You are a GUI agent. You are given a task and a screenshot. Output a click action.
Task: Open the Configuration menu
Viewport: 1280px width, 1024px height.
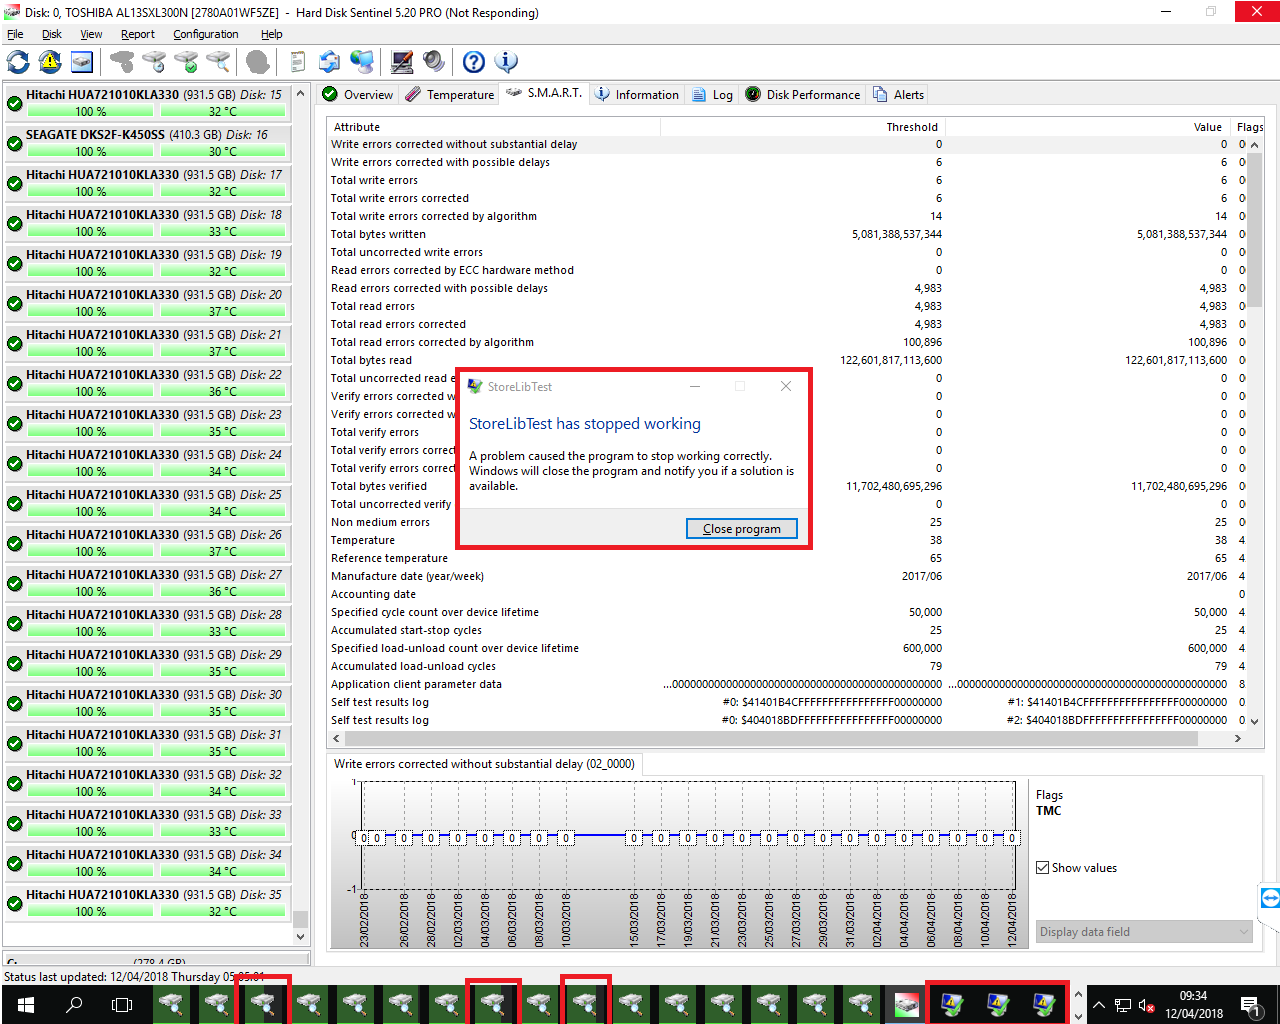[x=206, y=34]
